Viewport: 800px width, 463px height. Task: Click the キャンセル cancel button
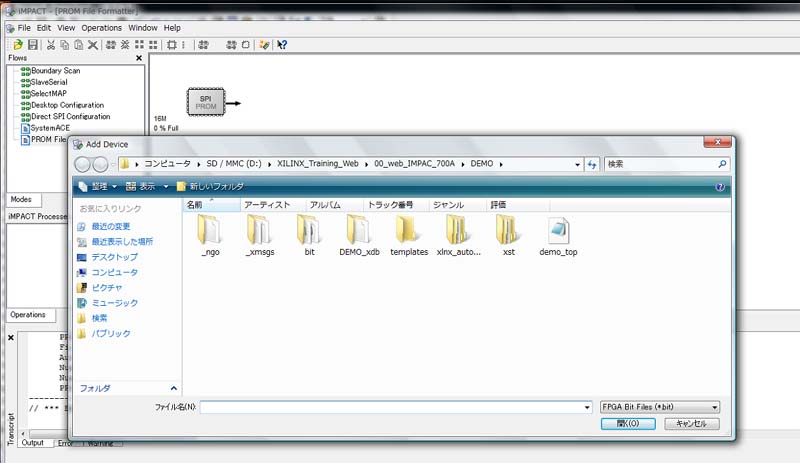(x=692, y=424)
